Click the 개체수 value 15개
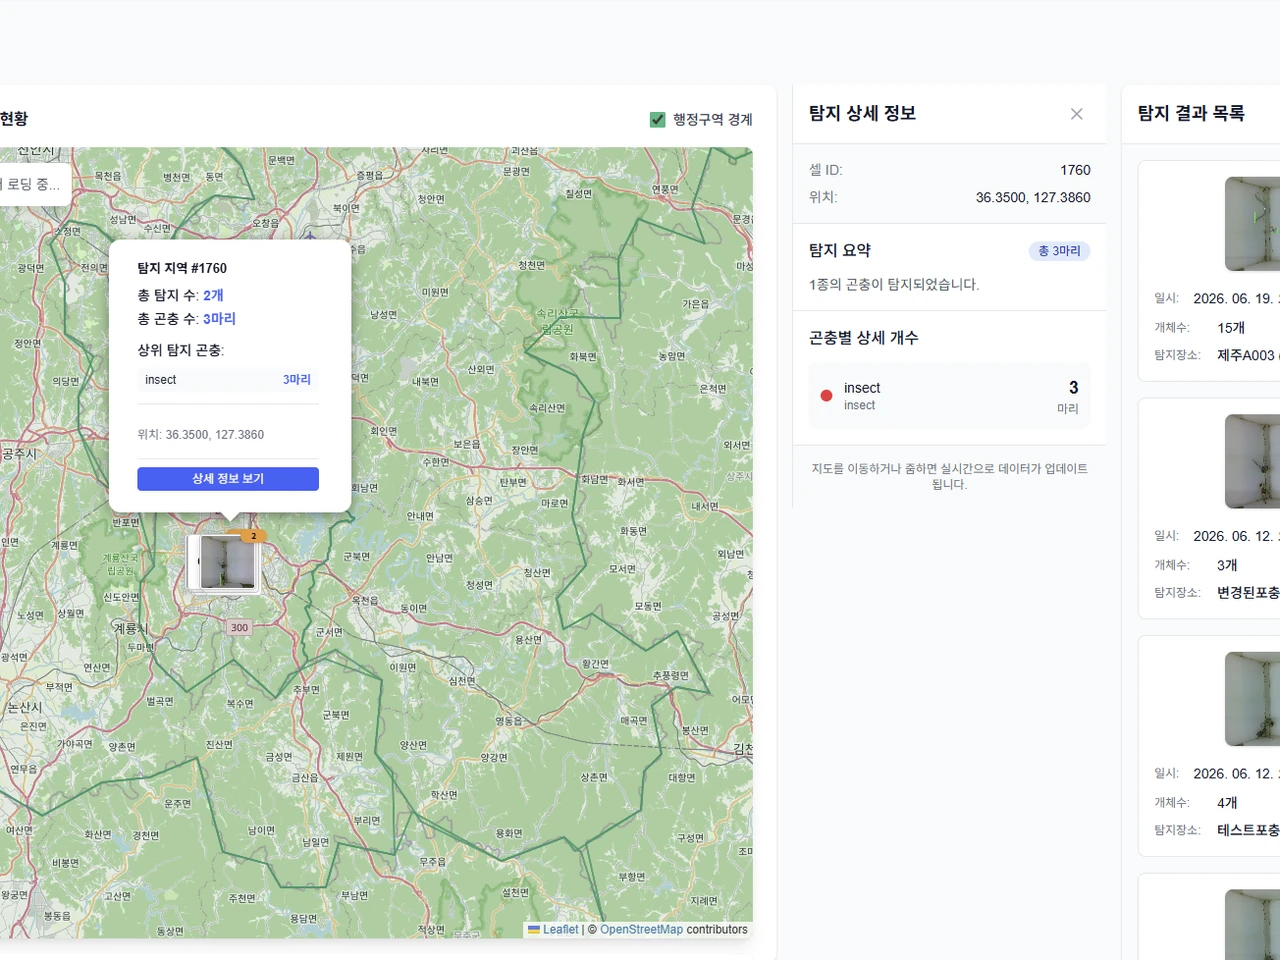This screenshot has width=1280, height=960. pyautogui.click(x=1231, y=328)
